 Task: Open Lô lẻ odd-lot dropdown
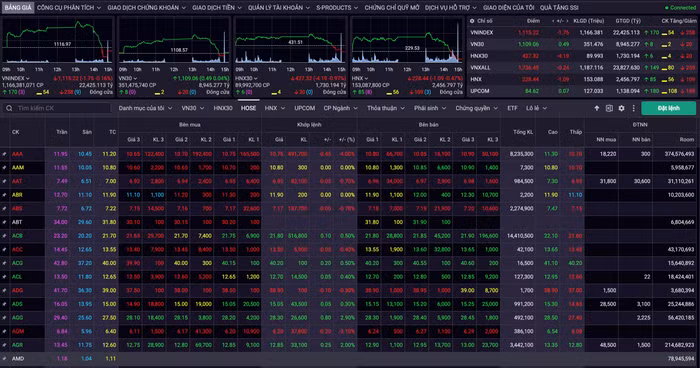coord(536,108)
